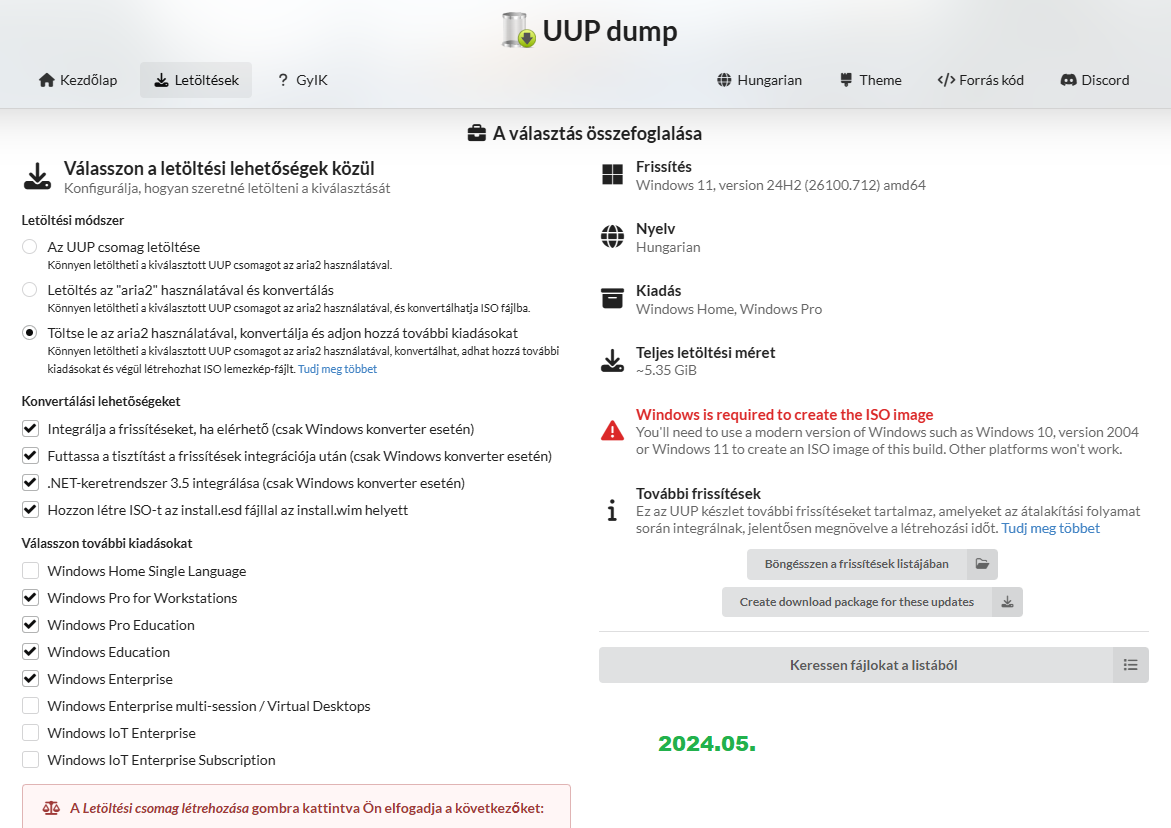The height and width of the screenshot is (828, 1171).
Task: Follow the Tudj meg többet link under További frissítések
Action: [1050, 528]
